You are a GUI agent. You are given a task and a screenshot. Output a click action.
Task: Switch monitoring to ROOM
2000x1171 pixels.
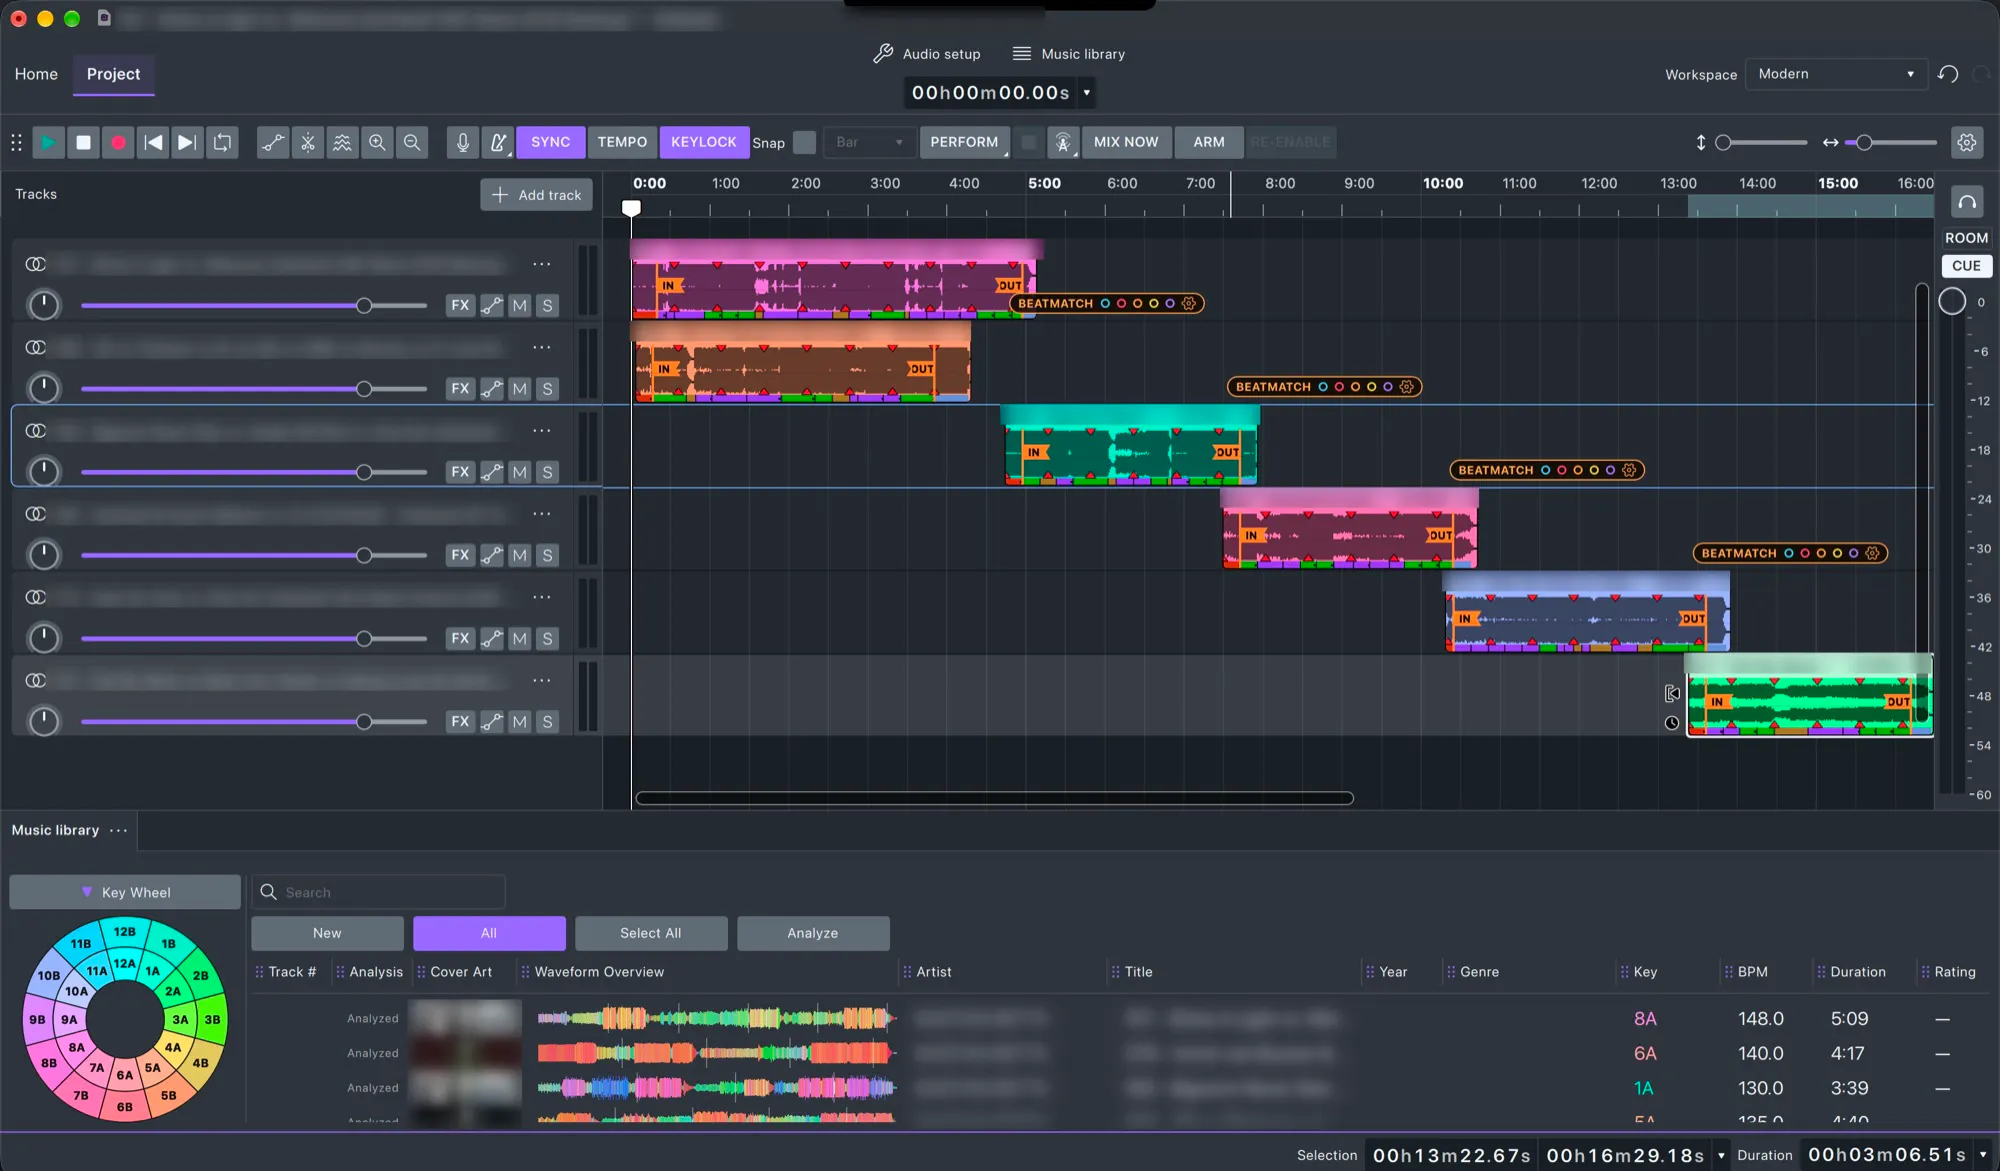[1966, 238]
